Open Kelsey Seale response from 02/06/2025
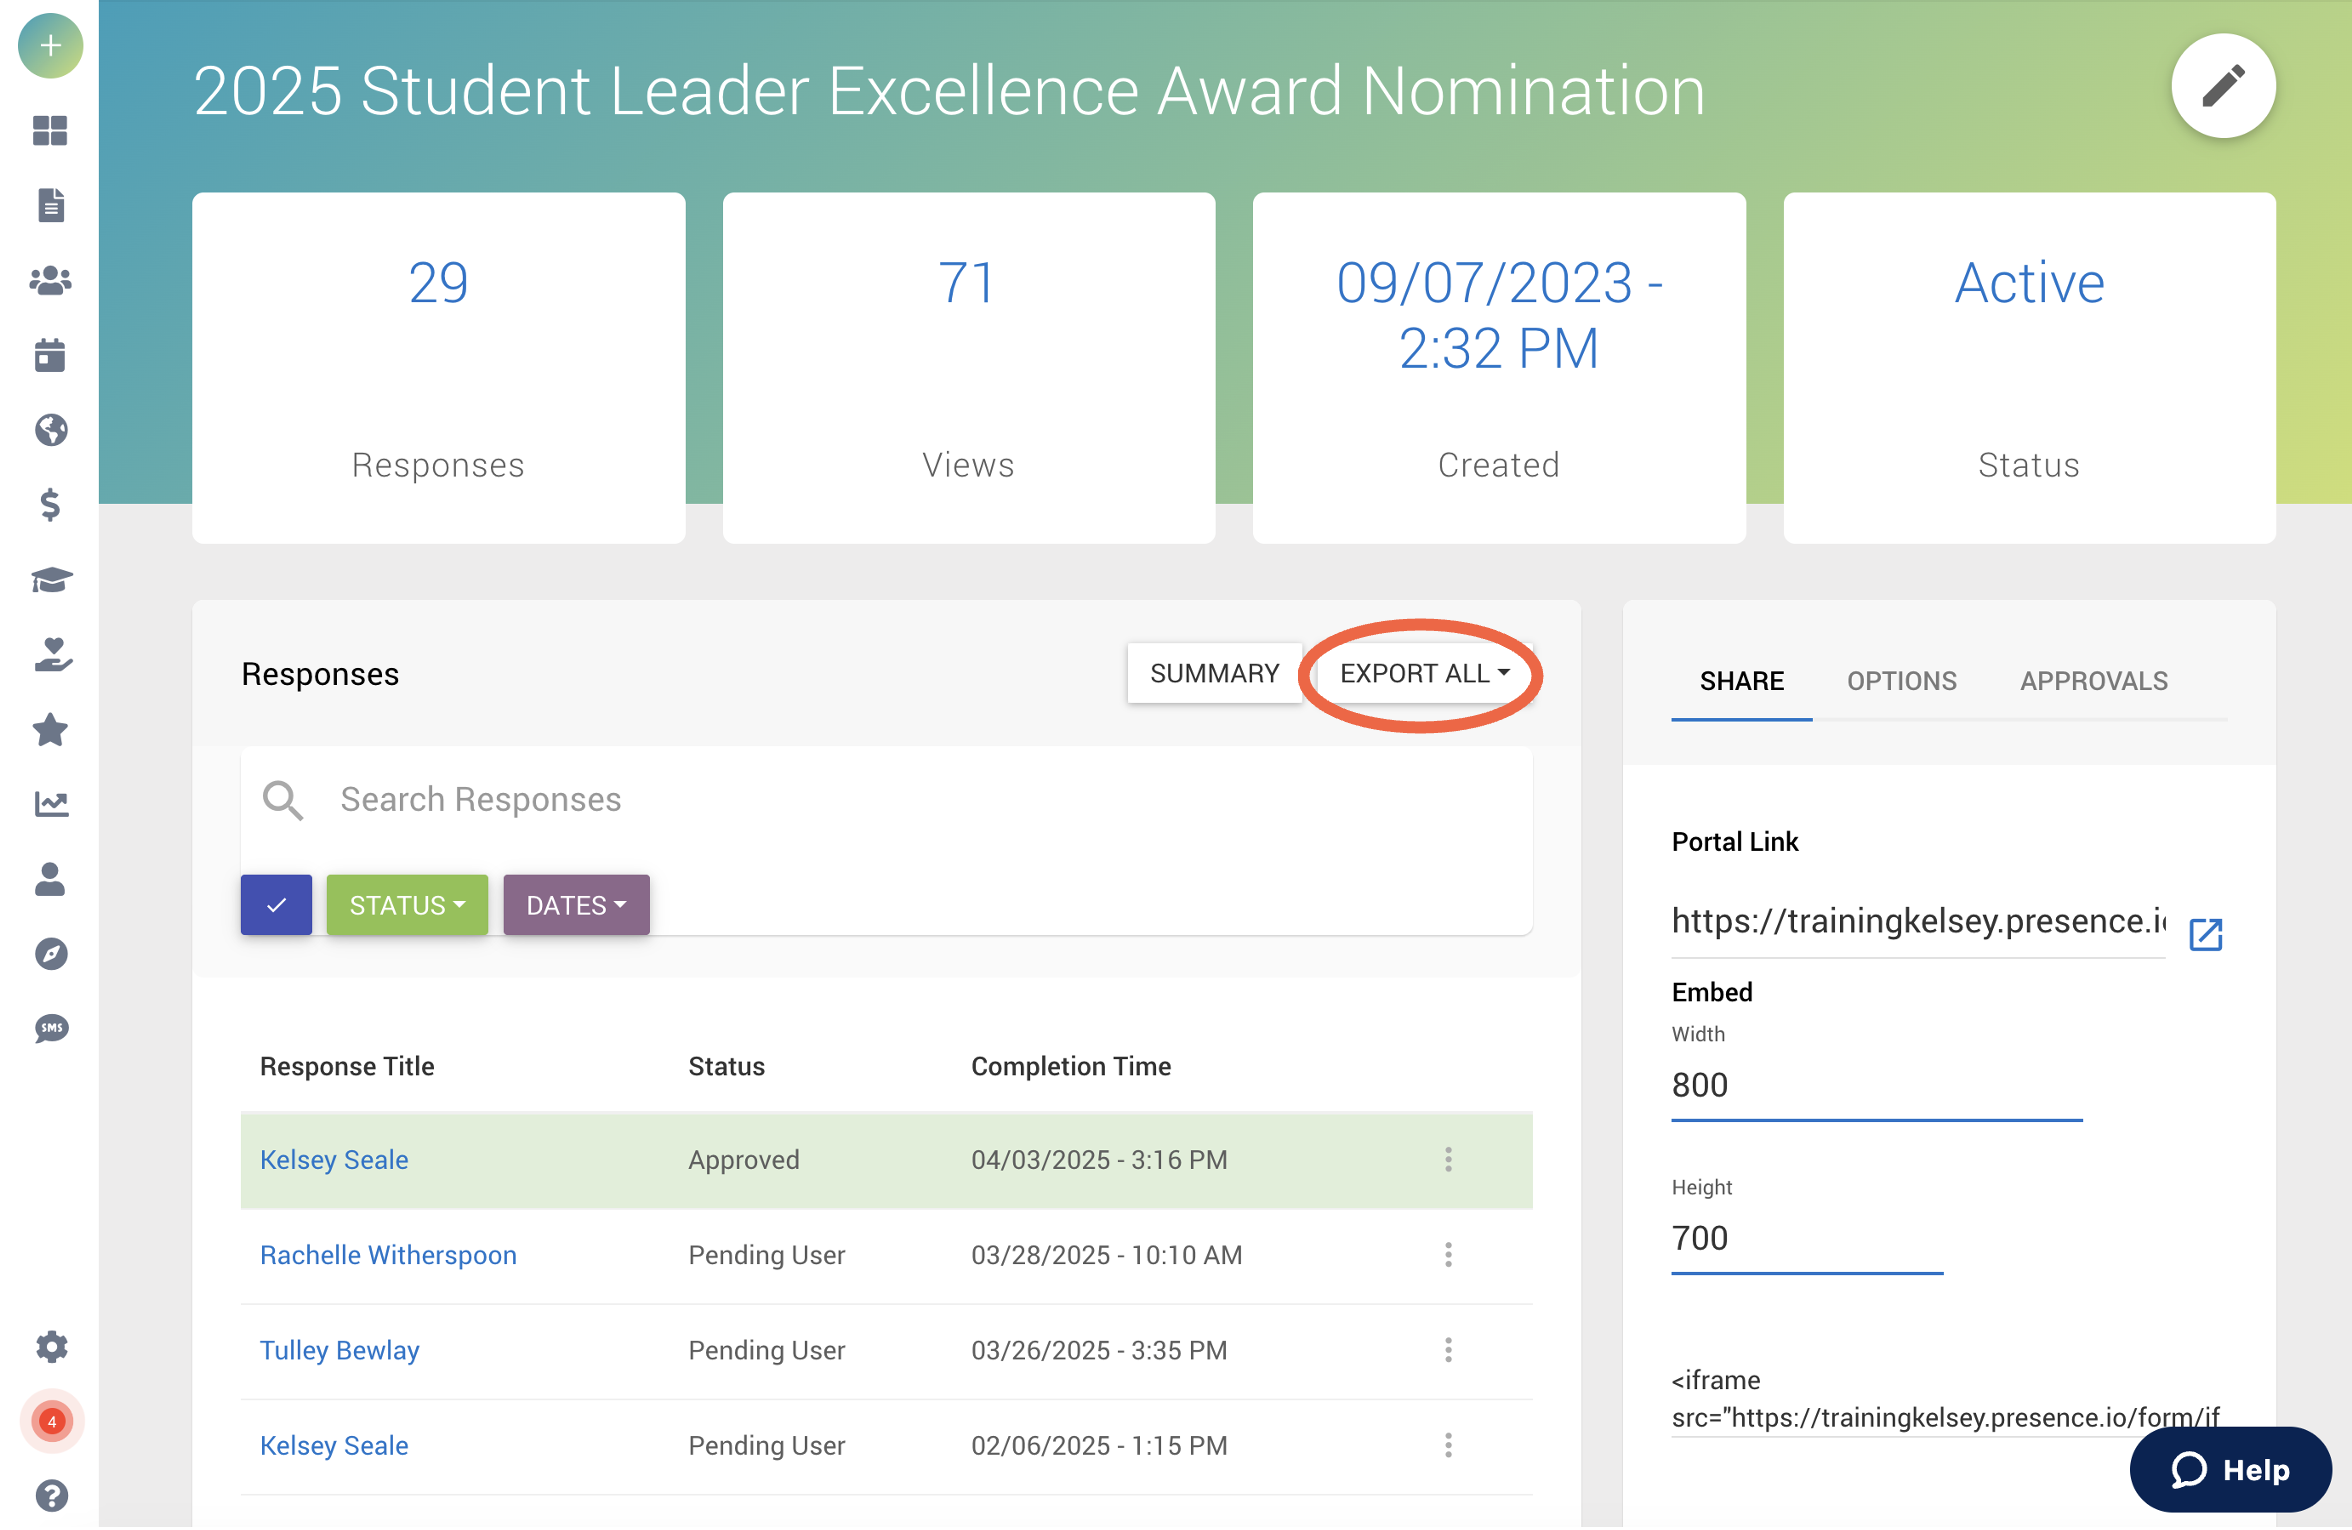 [334, 1447]
